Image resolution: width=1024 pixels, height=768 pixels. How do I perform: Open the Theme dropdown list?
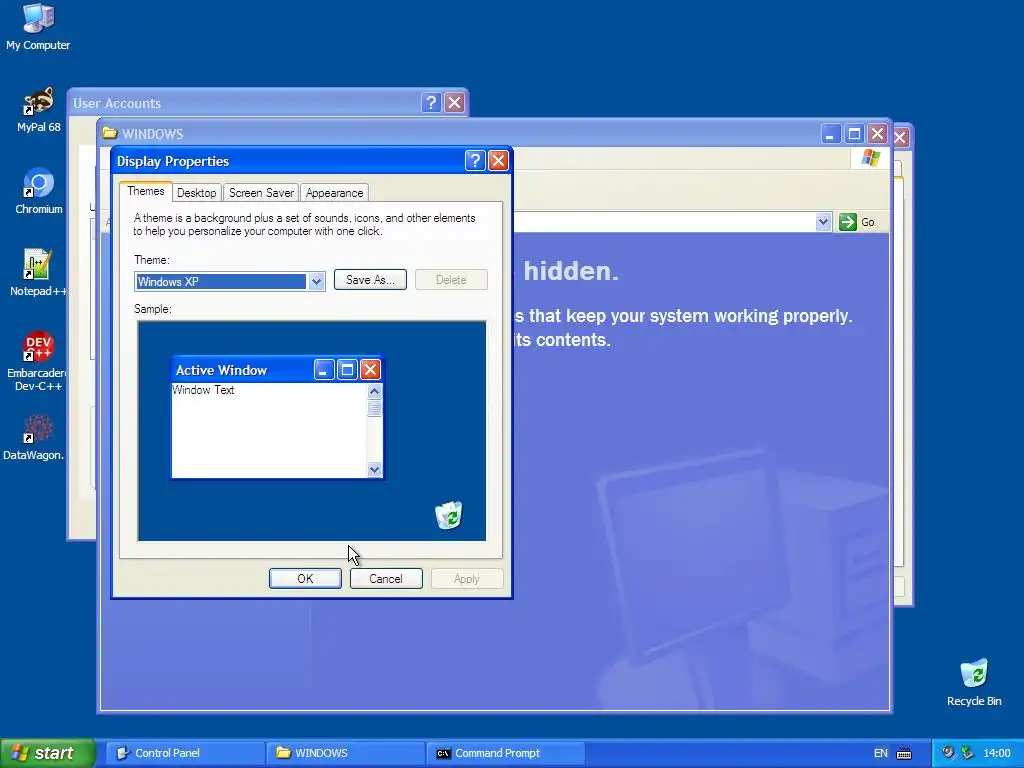(316, 281)
